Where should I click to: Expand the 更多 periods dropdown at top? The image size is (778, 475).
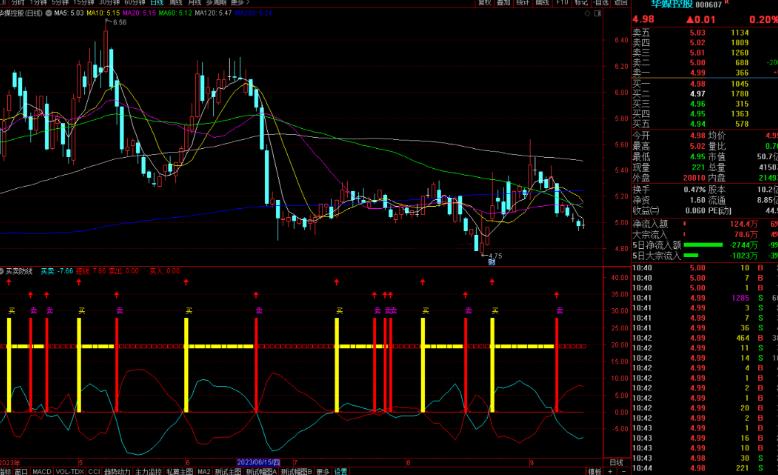pos(240,2)
